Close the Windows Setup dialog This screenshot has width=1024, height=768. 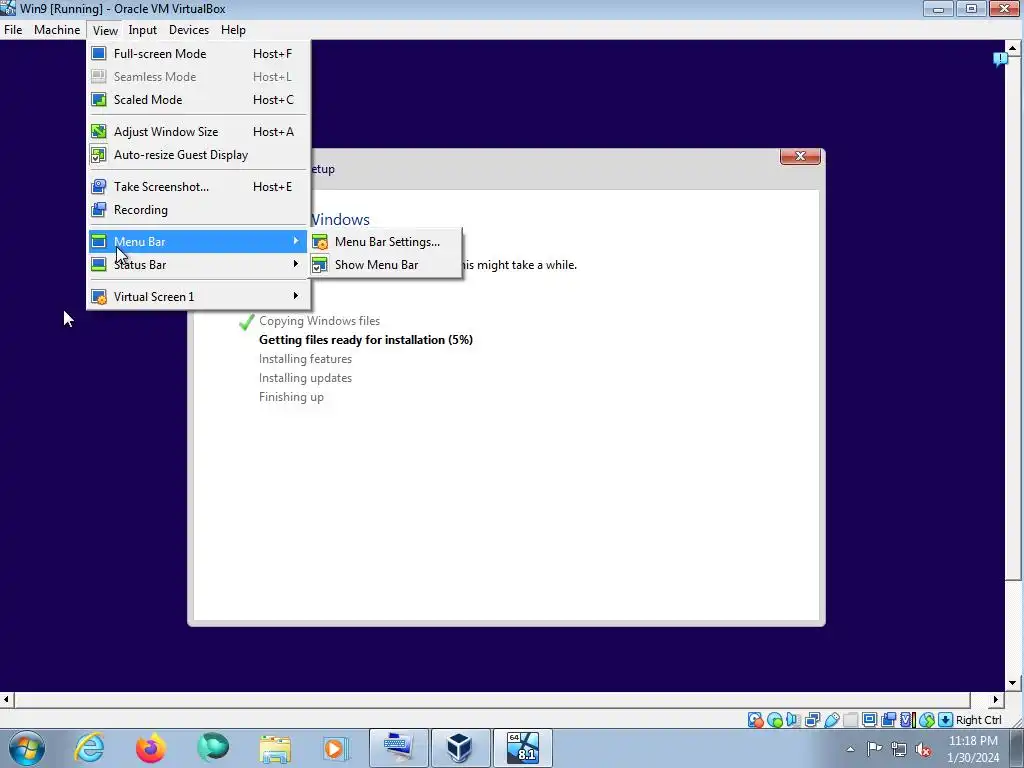(800, 156)
